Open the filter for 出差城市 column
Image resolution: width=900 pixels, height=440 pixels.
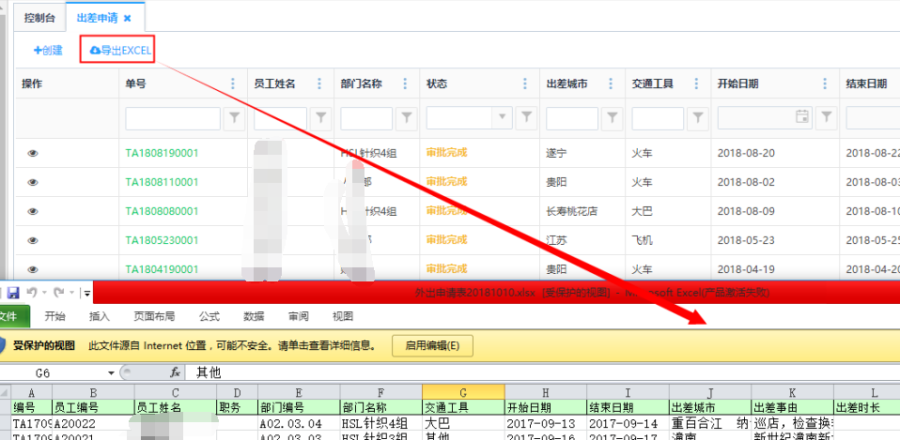[611, 118]
